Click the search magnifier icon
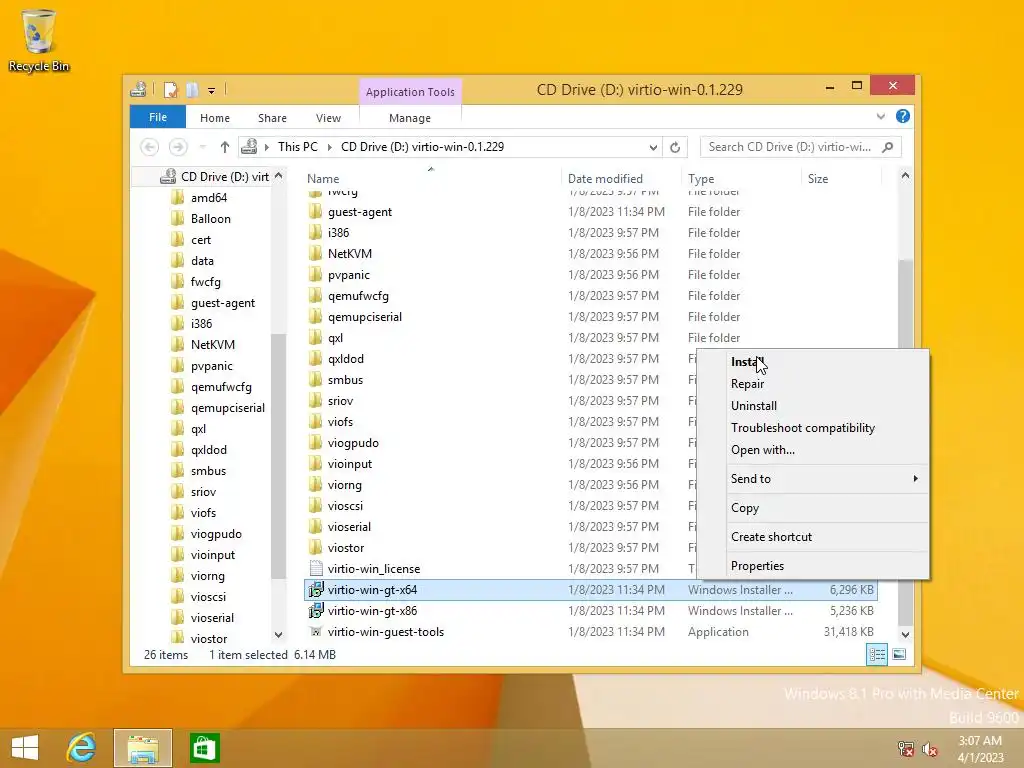 point(888,147)
